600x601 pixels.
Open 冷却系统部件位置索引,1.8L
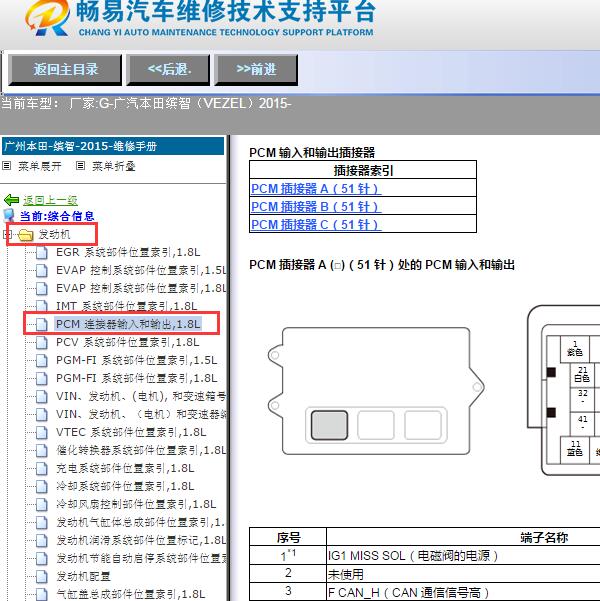coord(125,486)
